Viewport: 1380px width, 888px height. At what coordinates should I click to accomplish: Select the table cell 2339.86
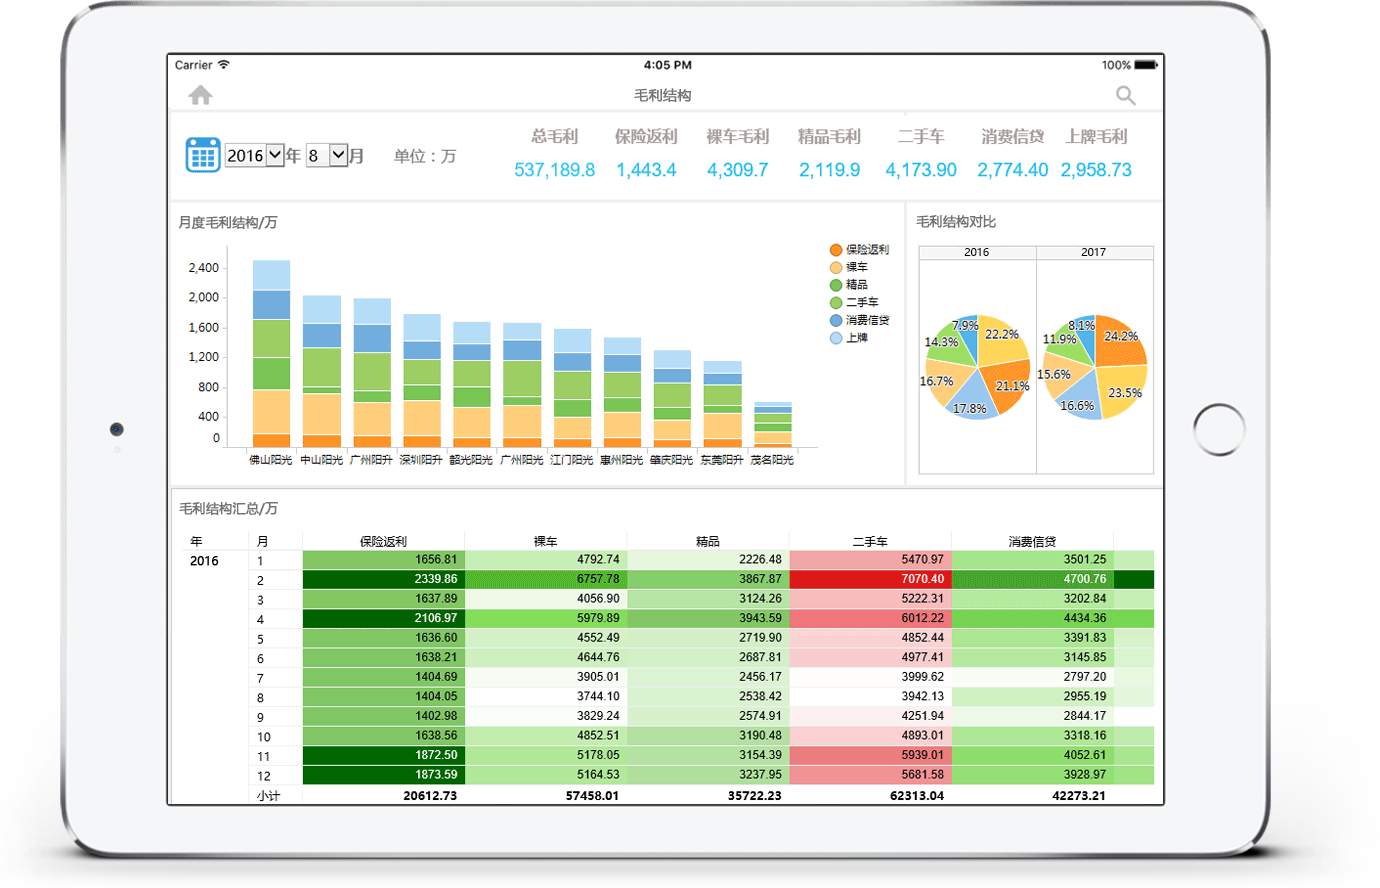click(384, 579)
